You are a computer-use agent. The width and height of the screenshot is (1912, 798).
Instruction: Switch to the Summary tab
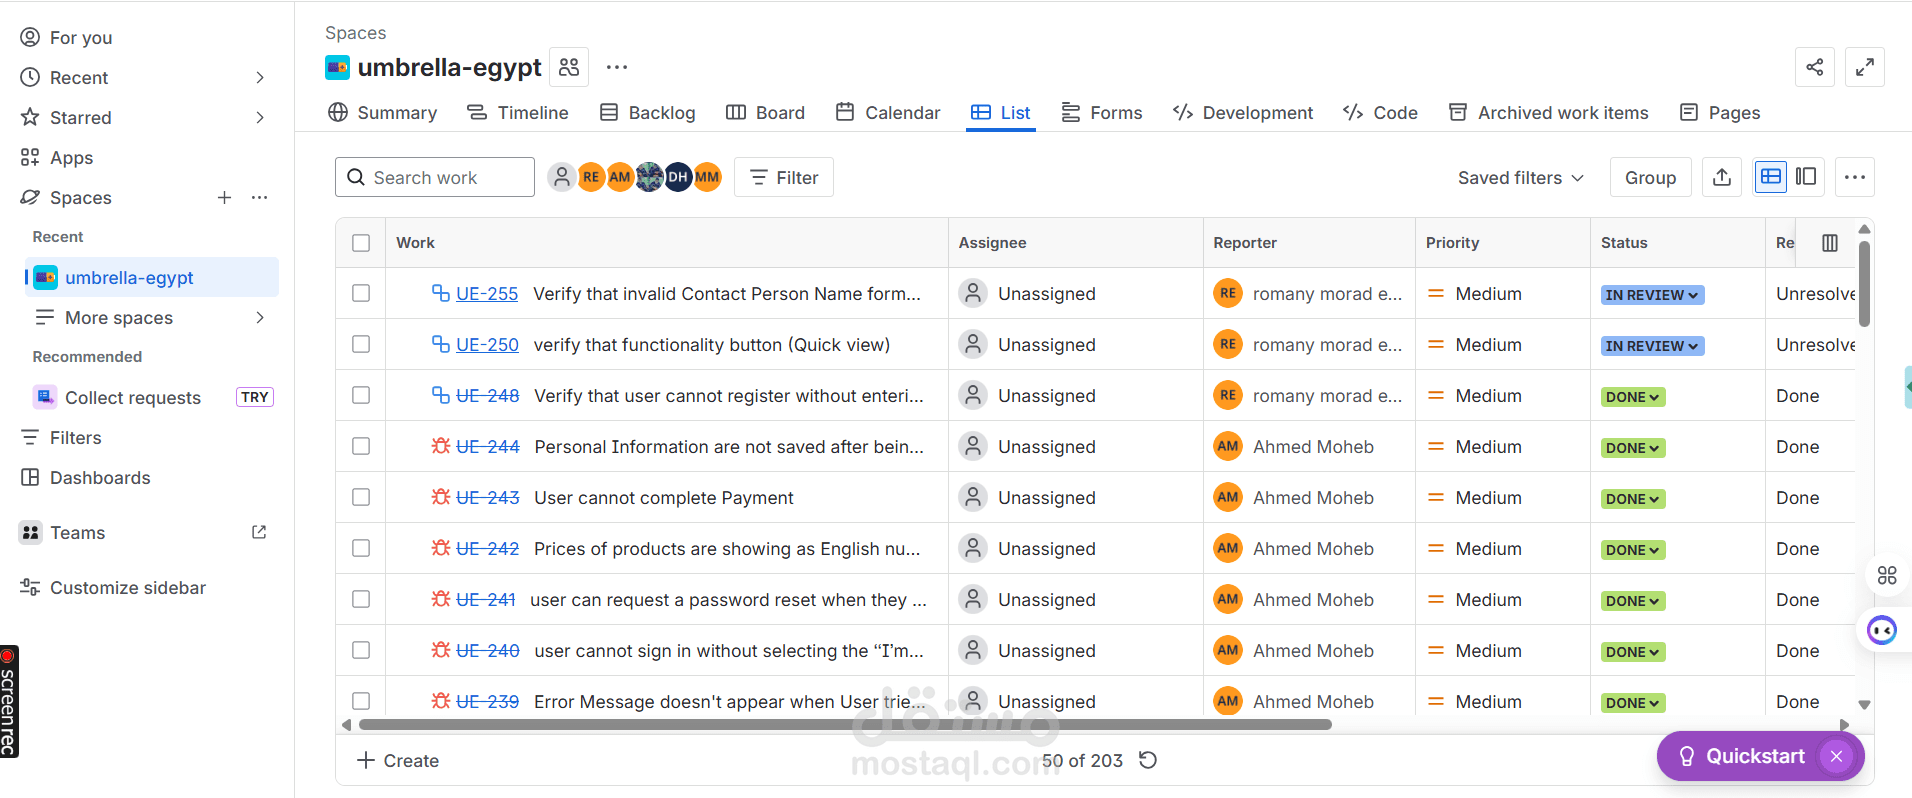point(383,112)
